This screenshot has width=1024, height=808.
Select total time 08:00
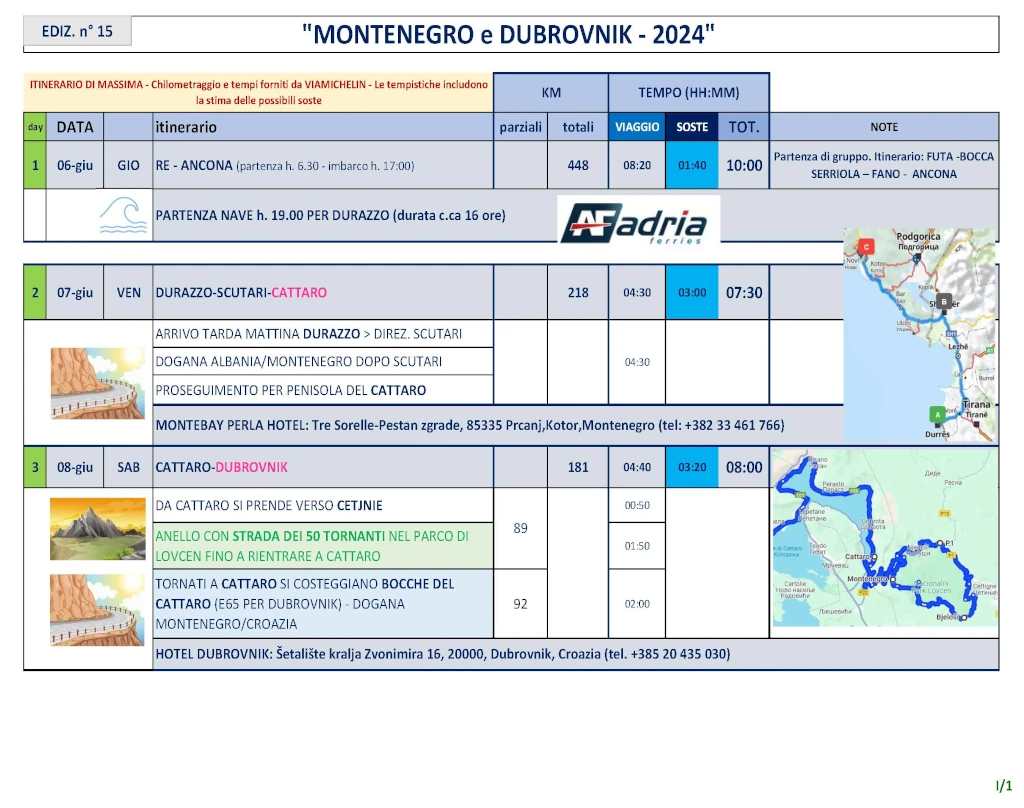[744, 467]
